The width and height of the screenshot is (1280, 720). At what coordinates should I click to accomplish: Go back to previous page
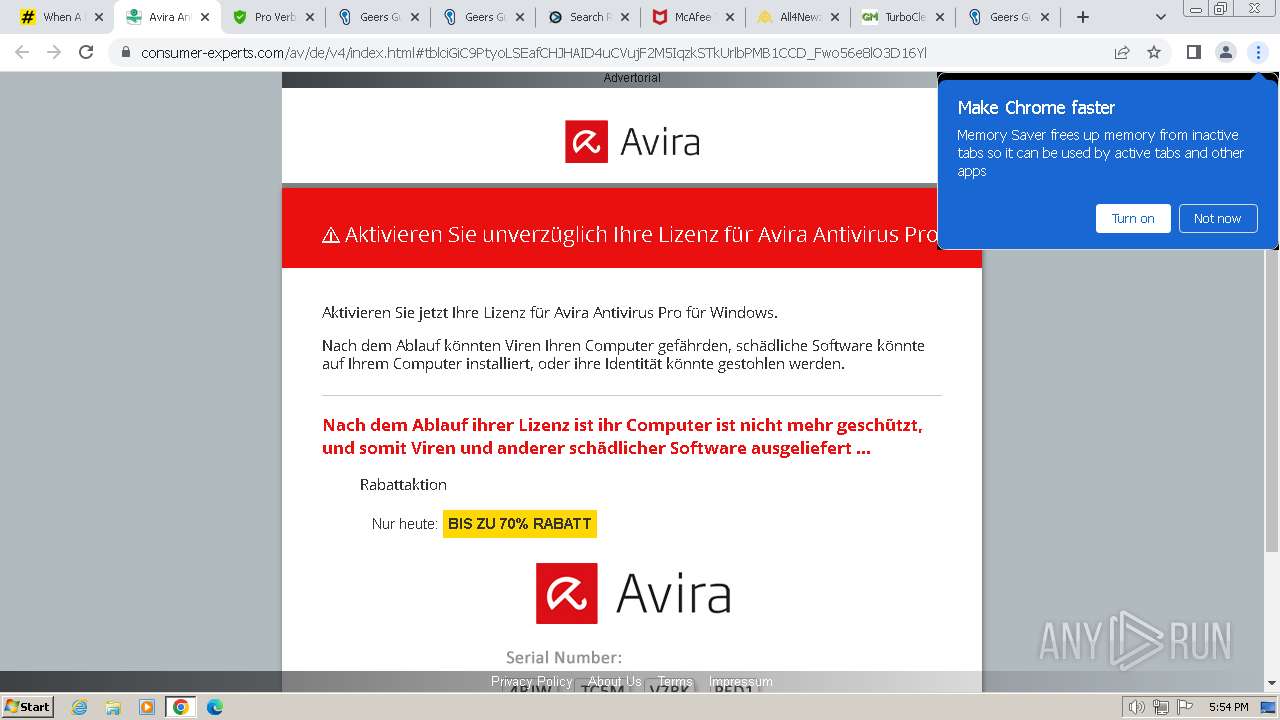click(22, 52)
